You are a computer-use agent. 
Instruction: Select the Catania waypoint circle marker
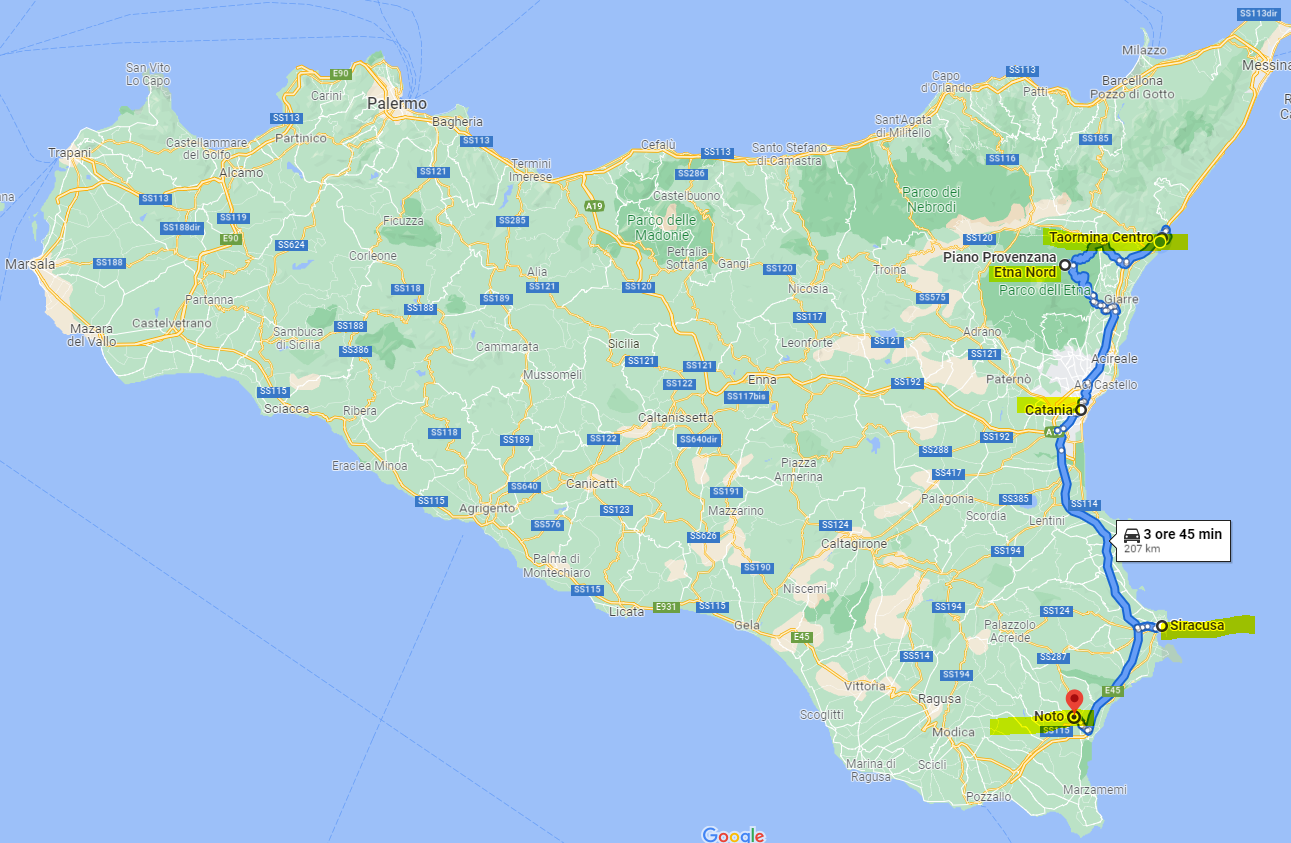click(x=1081, y=410)
